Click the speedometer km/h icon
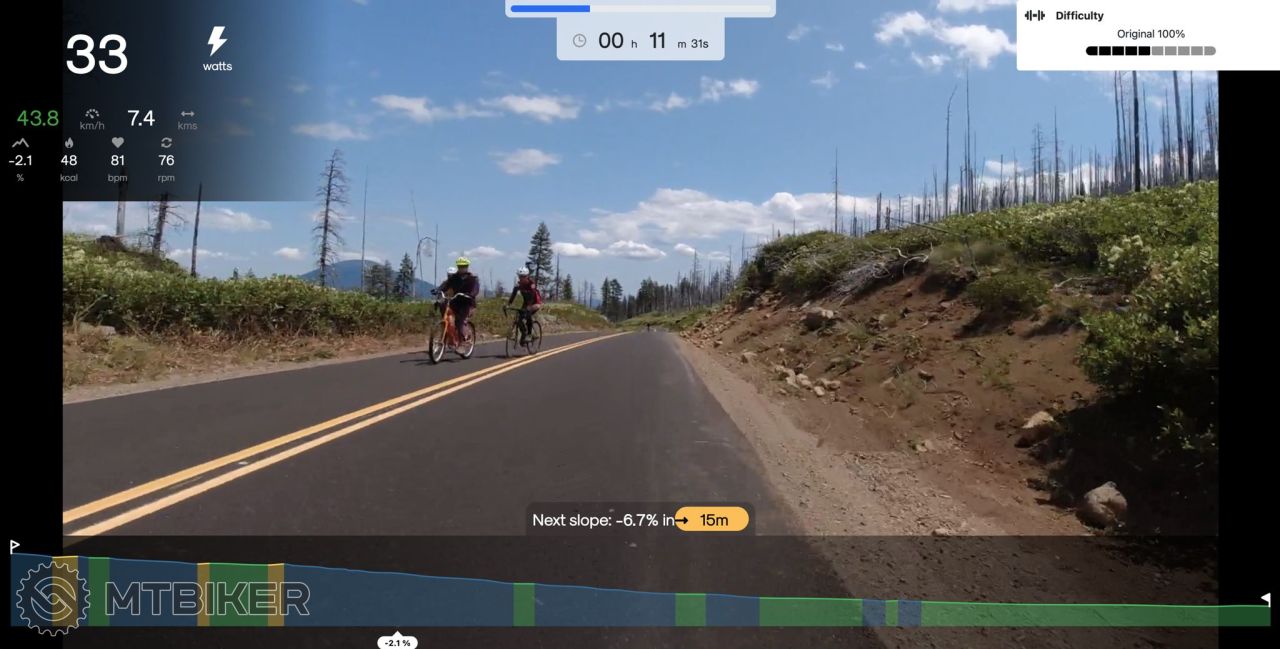Viewport: 1280px width, 649px height. tap(93, 114)
